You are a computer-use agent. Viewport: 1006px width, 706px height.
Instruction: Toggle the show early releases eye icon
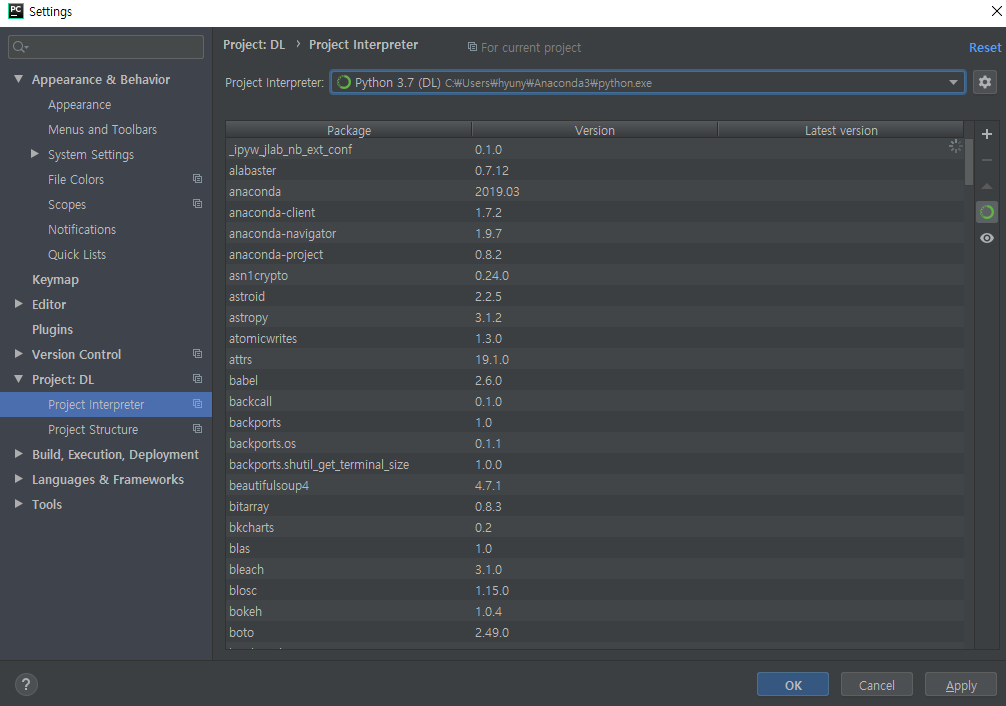point(987,238)
